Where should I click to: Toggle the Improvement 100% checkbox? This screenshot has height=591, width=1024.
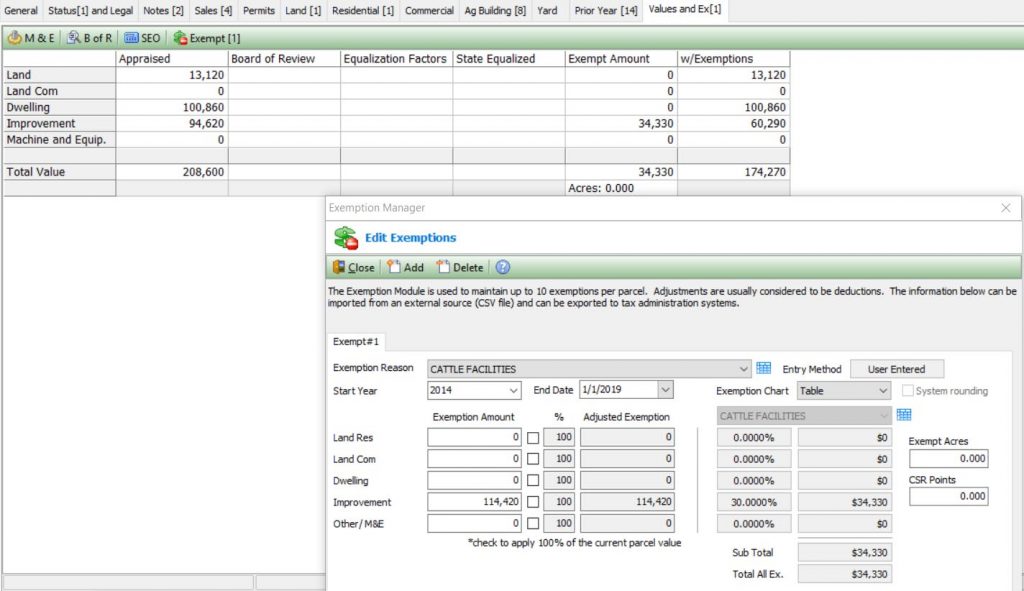pos(533,502)
